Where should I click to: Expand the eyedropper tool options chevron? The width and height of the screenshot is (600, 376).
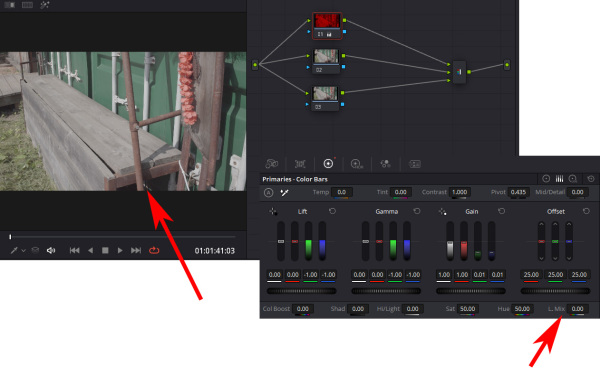(23, 251)
